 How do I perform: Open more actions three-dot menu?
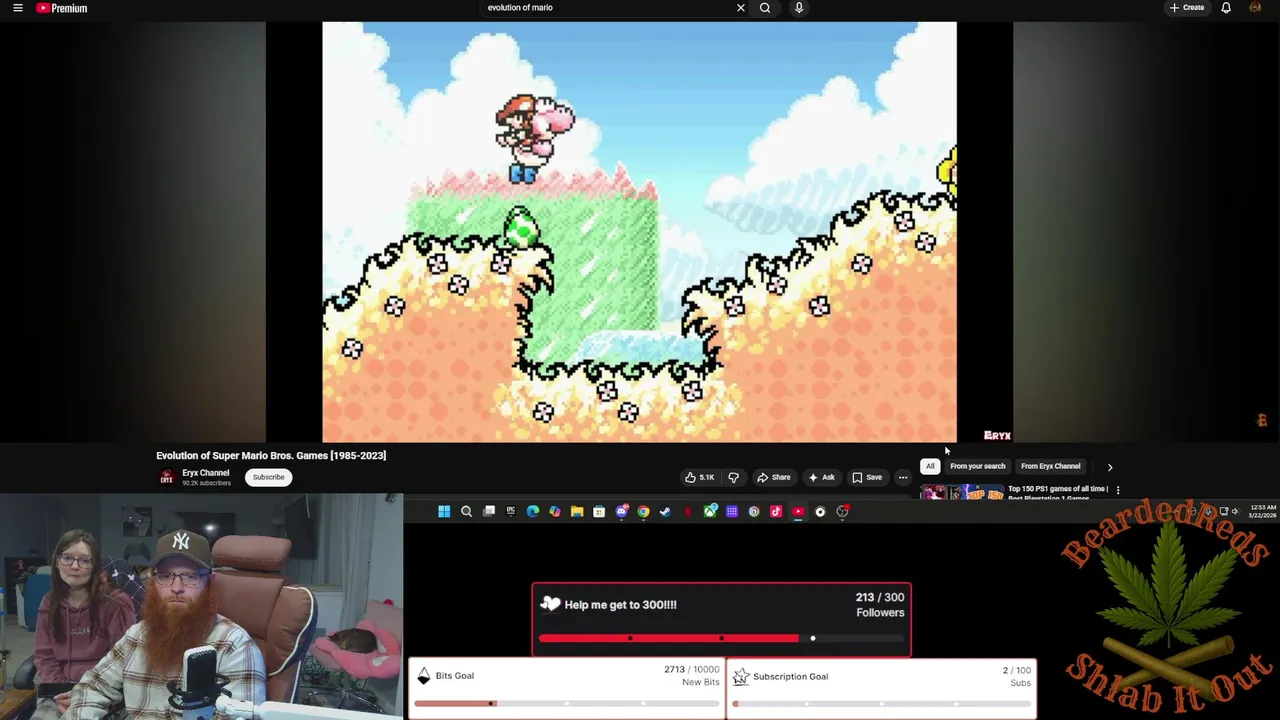(x=903, y=477)
